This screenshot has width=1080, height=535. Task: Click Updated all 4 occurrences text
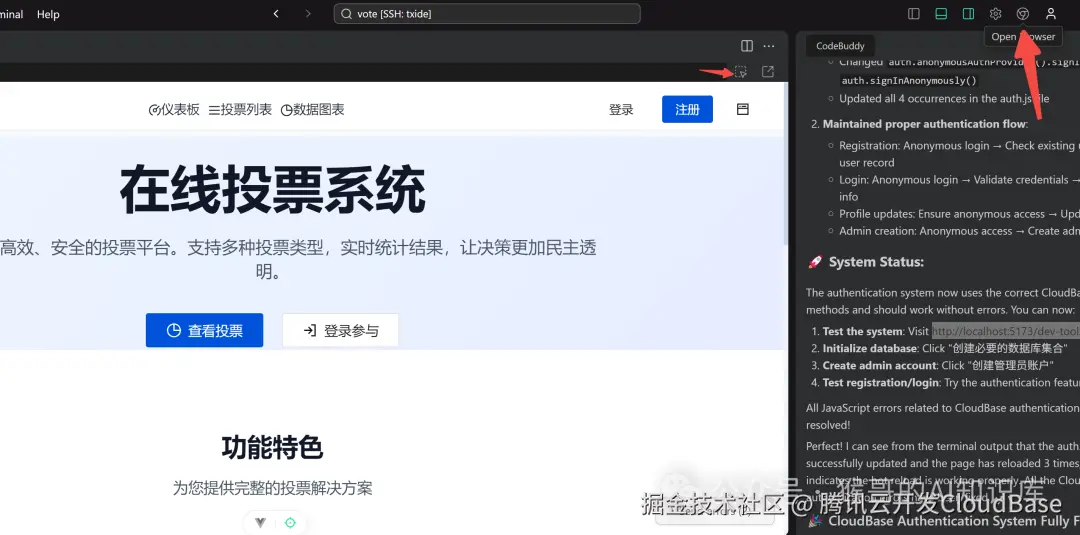click(x=944, y=98)
